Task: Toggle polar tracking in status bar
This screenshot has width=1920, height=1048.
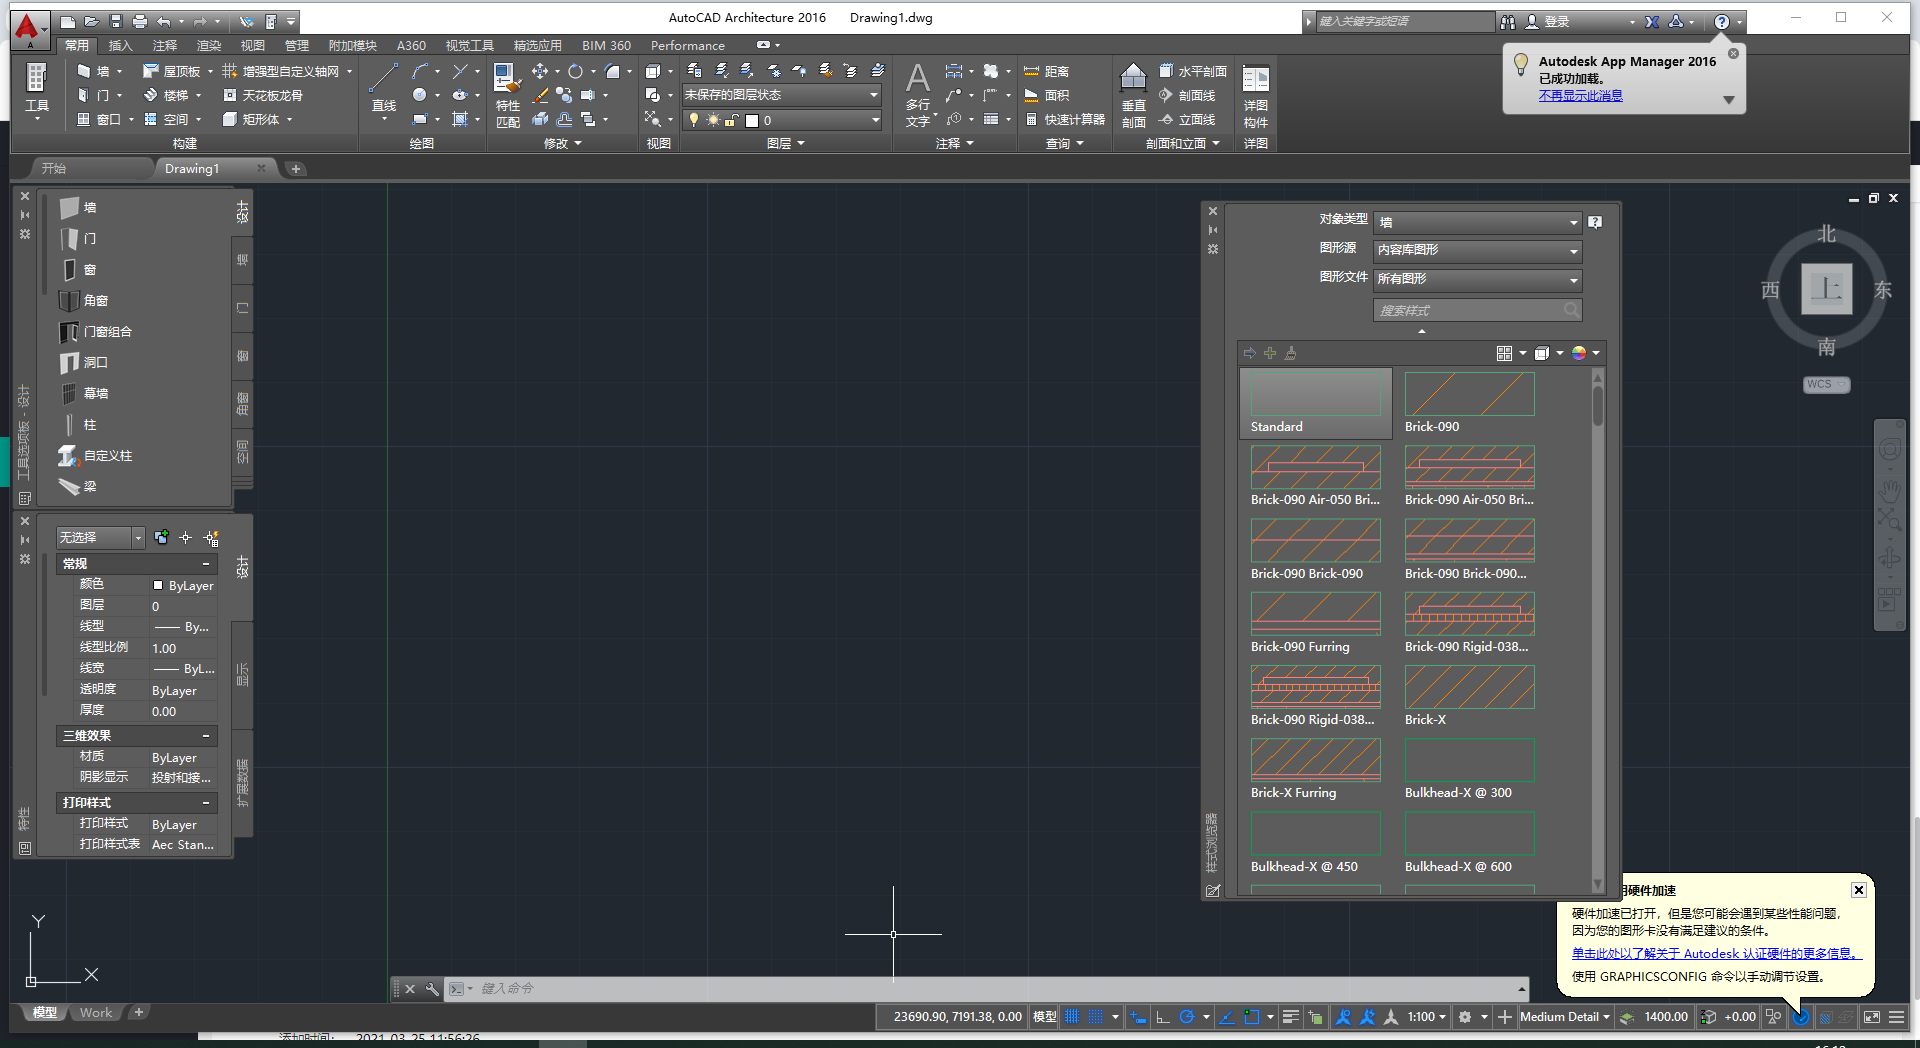Action: (x=1187, y=1016)
